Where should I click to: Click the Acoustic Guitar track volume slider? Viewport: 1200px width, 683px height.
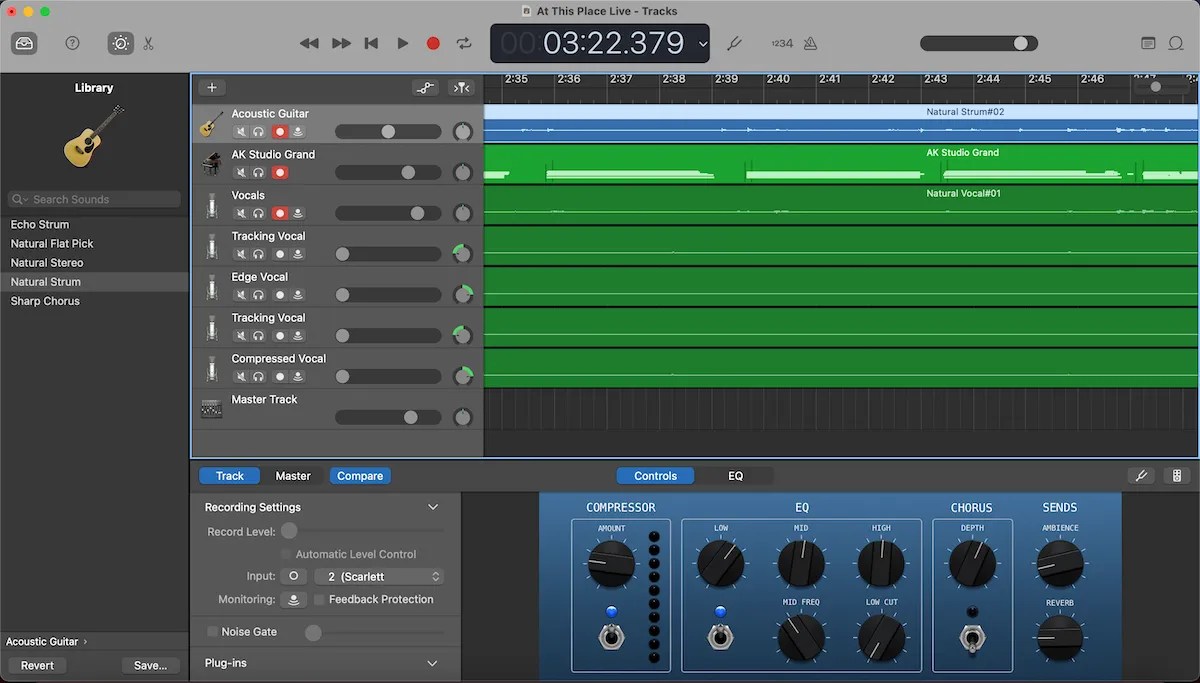(388, 132)
